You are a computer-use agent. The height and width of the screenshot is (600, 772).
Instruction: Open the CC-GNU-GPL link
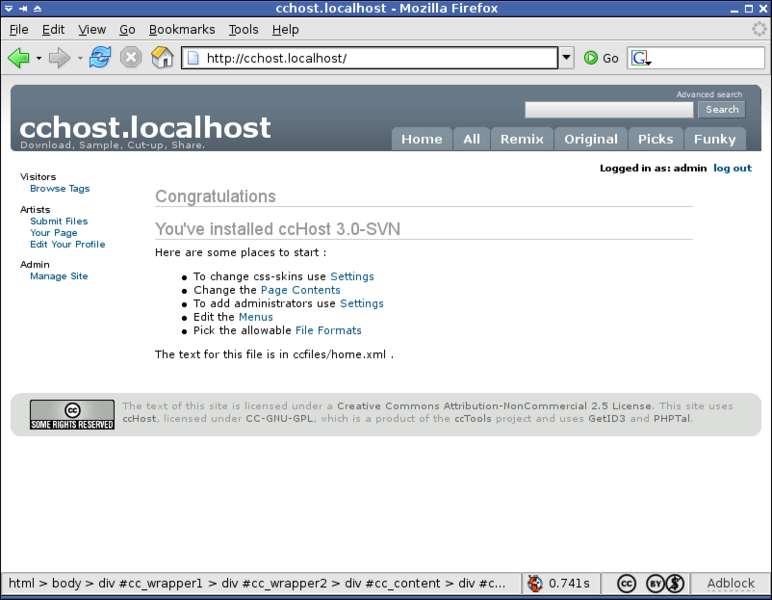click(x=279, y=418)
